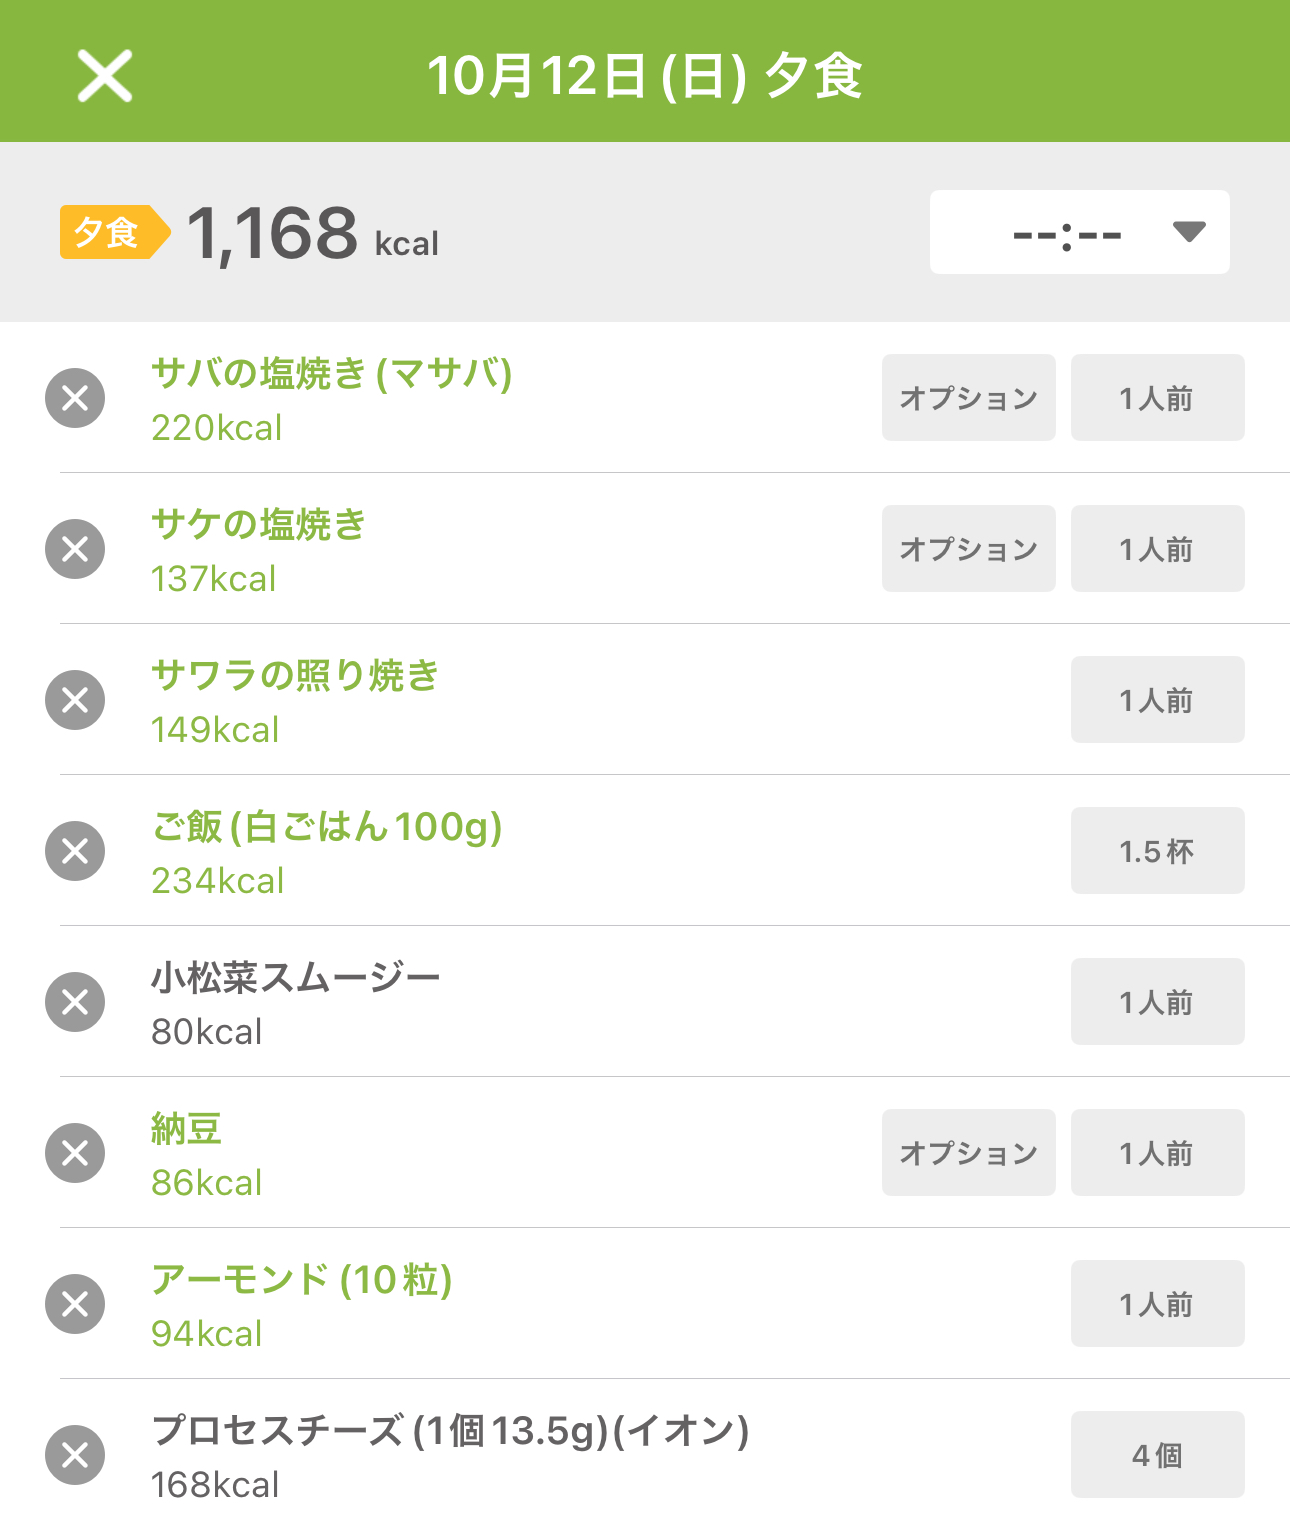Viewport: 1290px width, 1515px height.
Task: Close the 夕食 meal entry screen
Action: tap(105, 76)
